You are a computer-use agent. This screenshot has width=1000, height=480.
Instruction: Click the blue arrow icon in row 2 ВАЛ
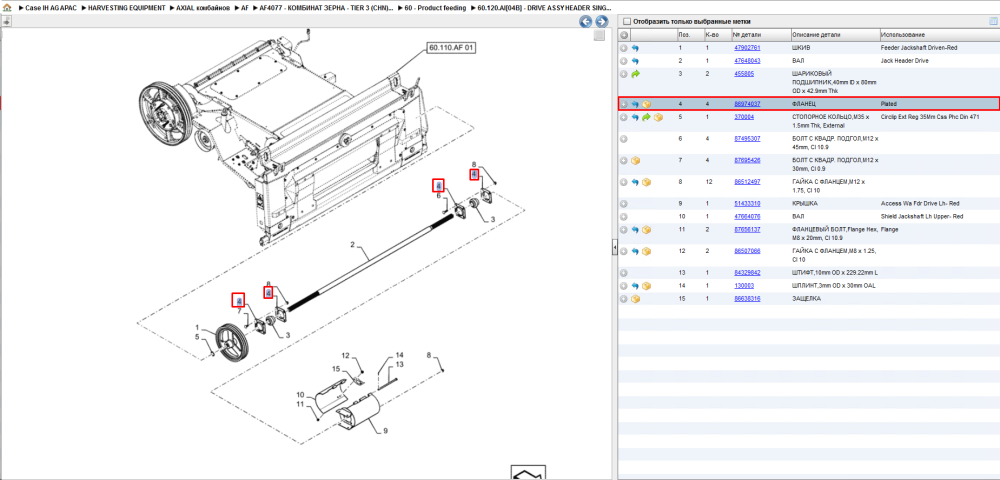(635, 61)
